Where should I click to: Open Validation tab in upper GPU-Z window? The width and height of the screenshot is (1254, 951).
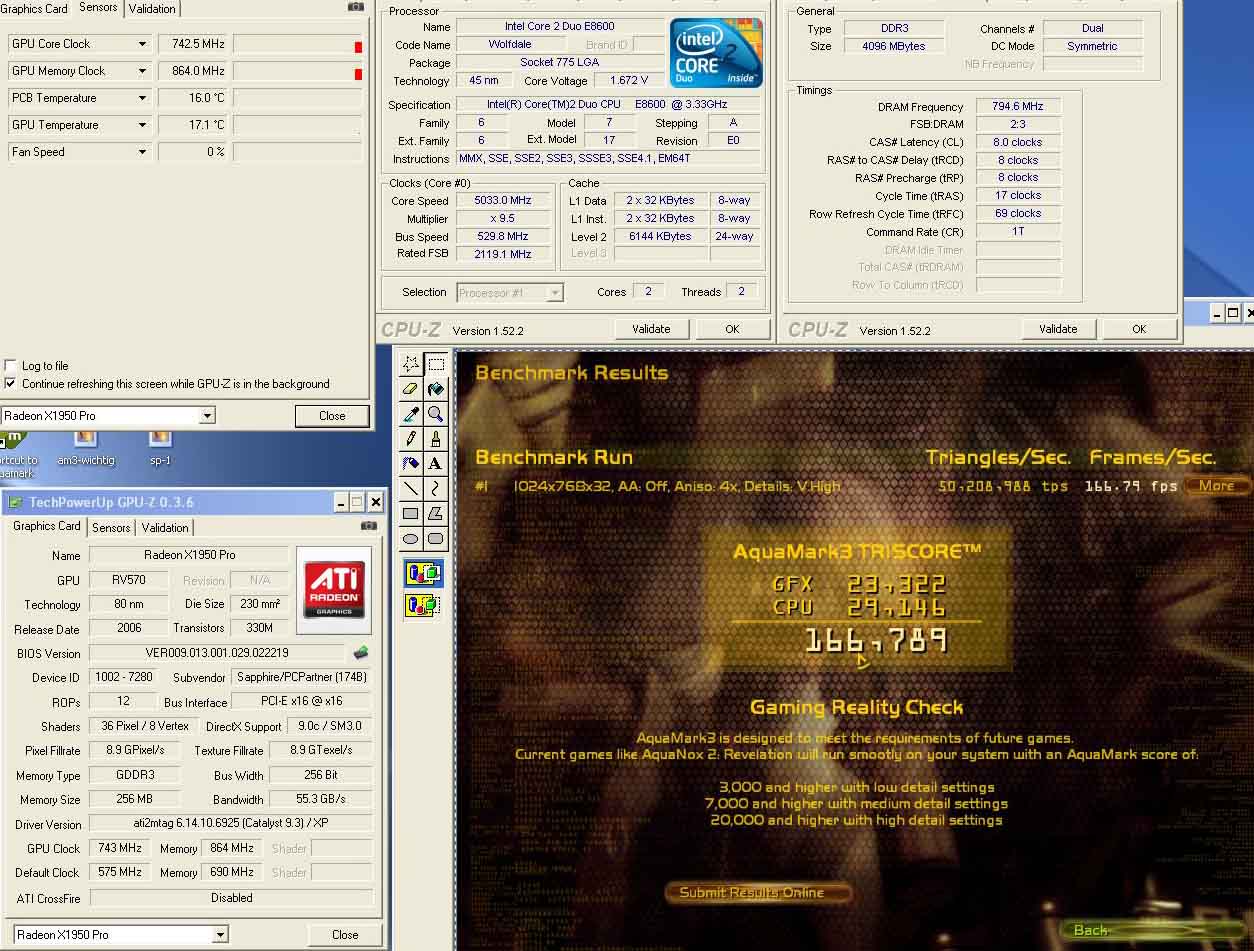tap(153, 8)
